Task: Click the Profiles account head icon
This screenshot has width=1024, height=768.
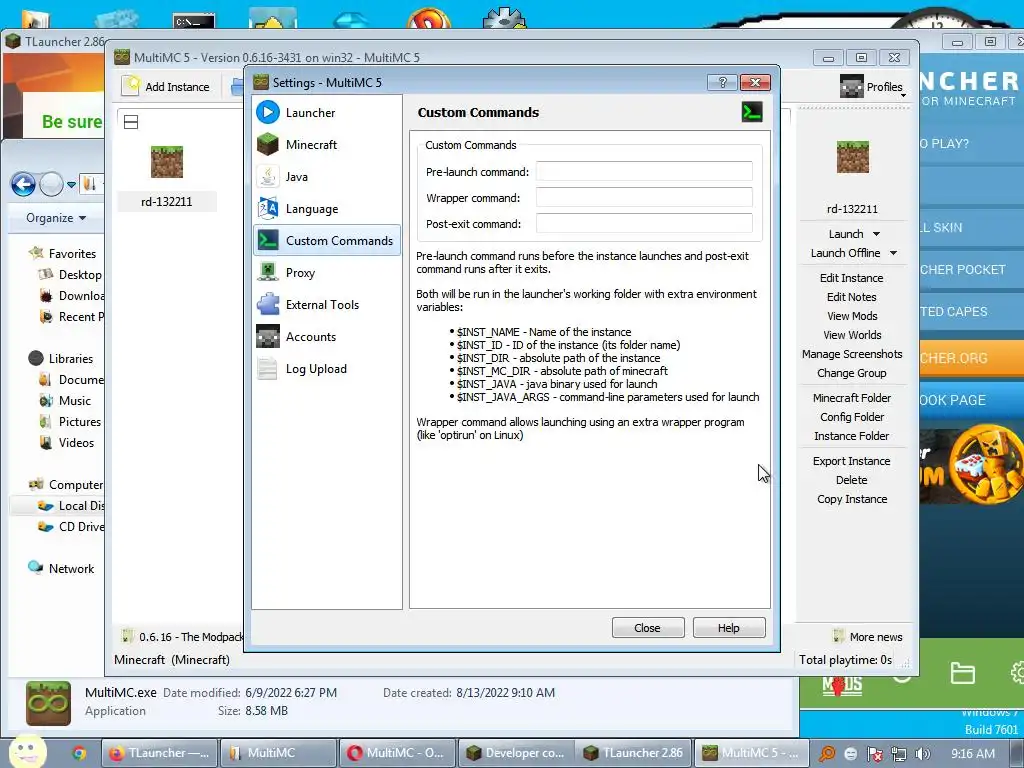Action: pyautogui.click(x=852, y=86)
